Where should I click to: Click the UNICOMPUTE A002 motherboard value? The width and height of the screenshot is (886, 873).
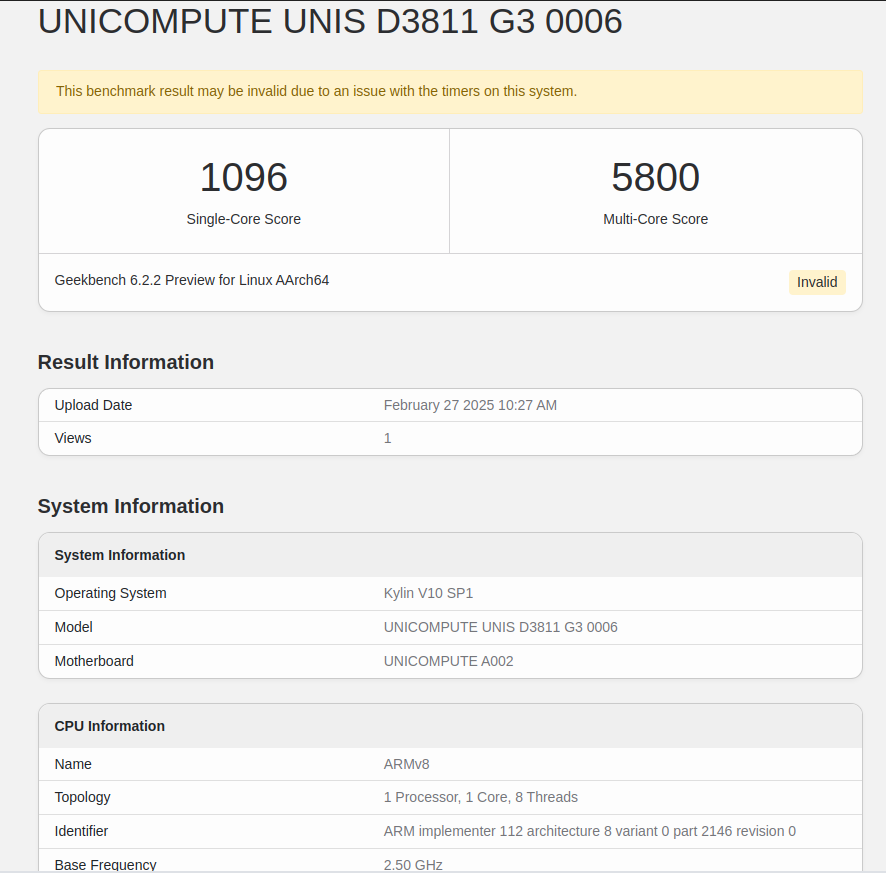pos(448,661)
